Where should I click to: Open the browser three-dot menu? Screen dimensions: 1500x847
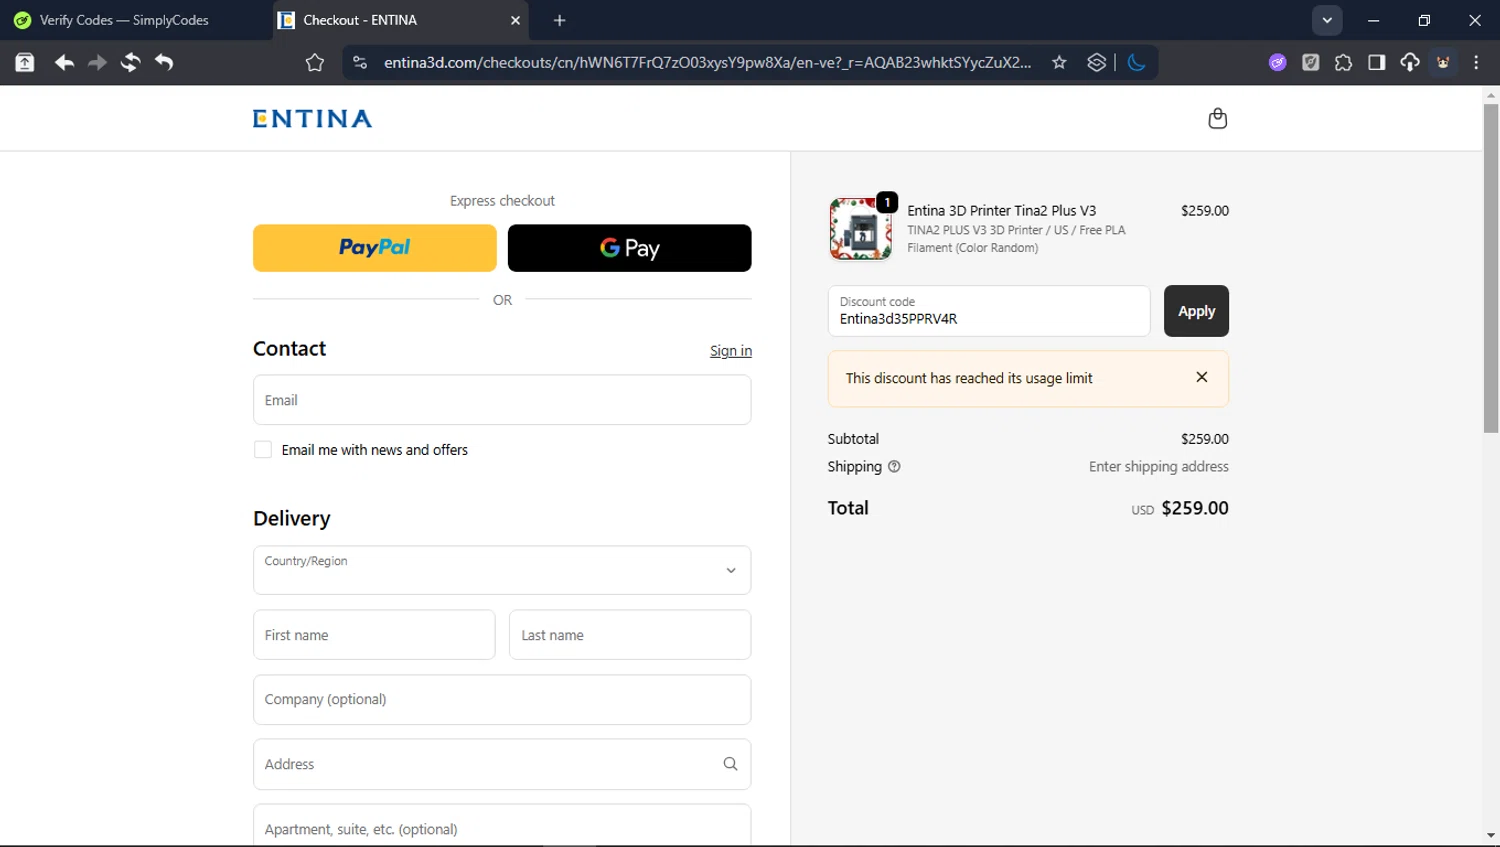pyautogui.click(x=1476, y=62)
